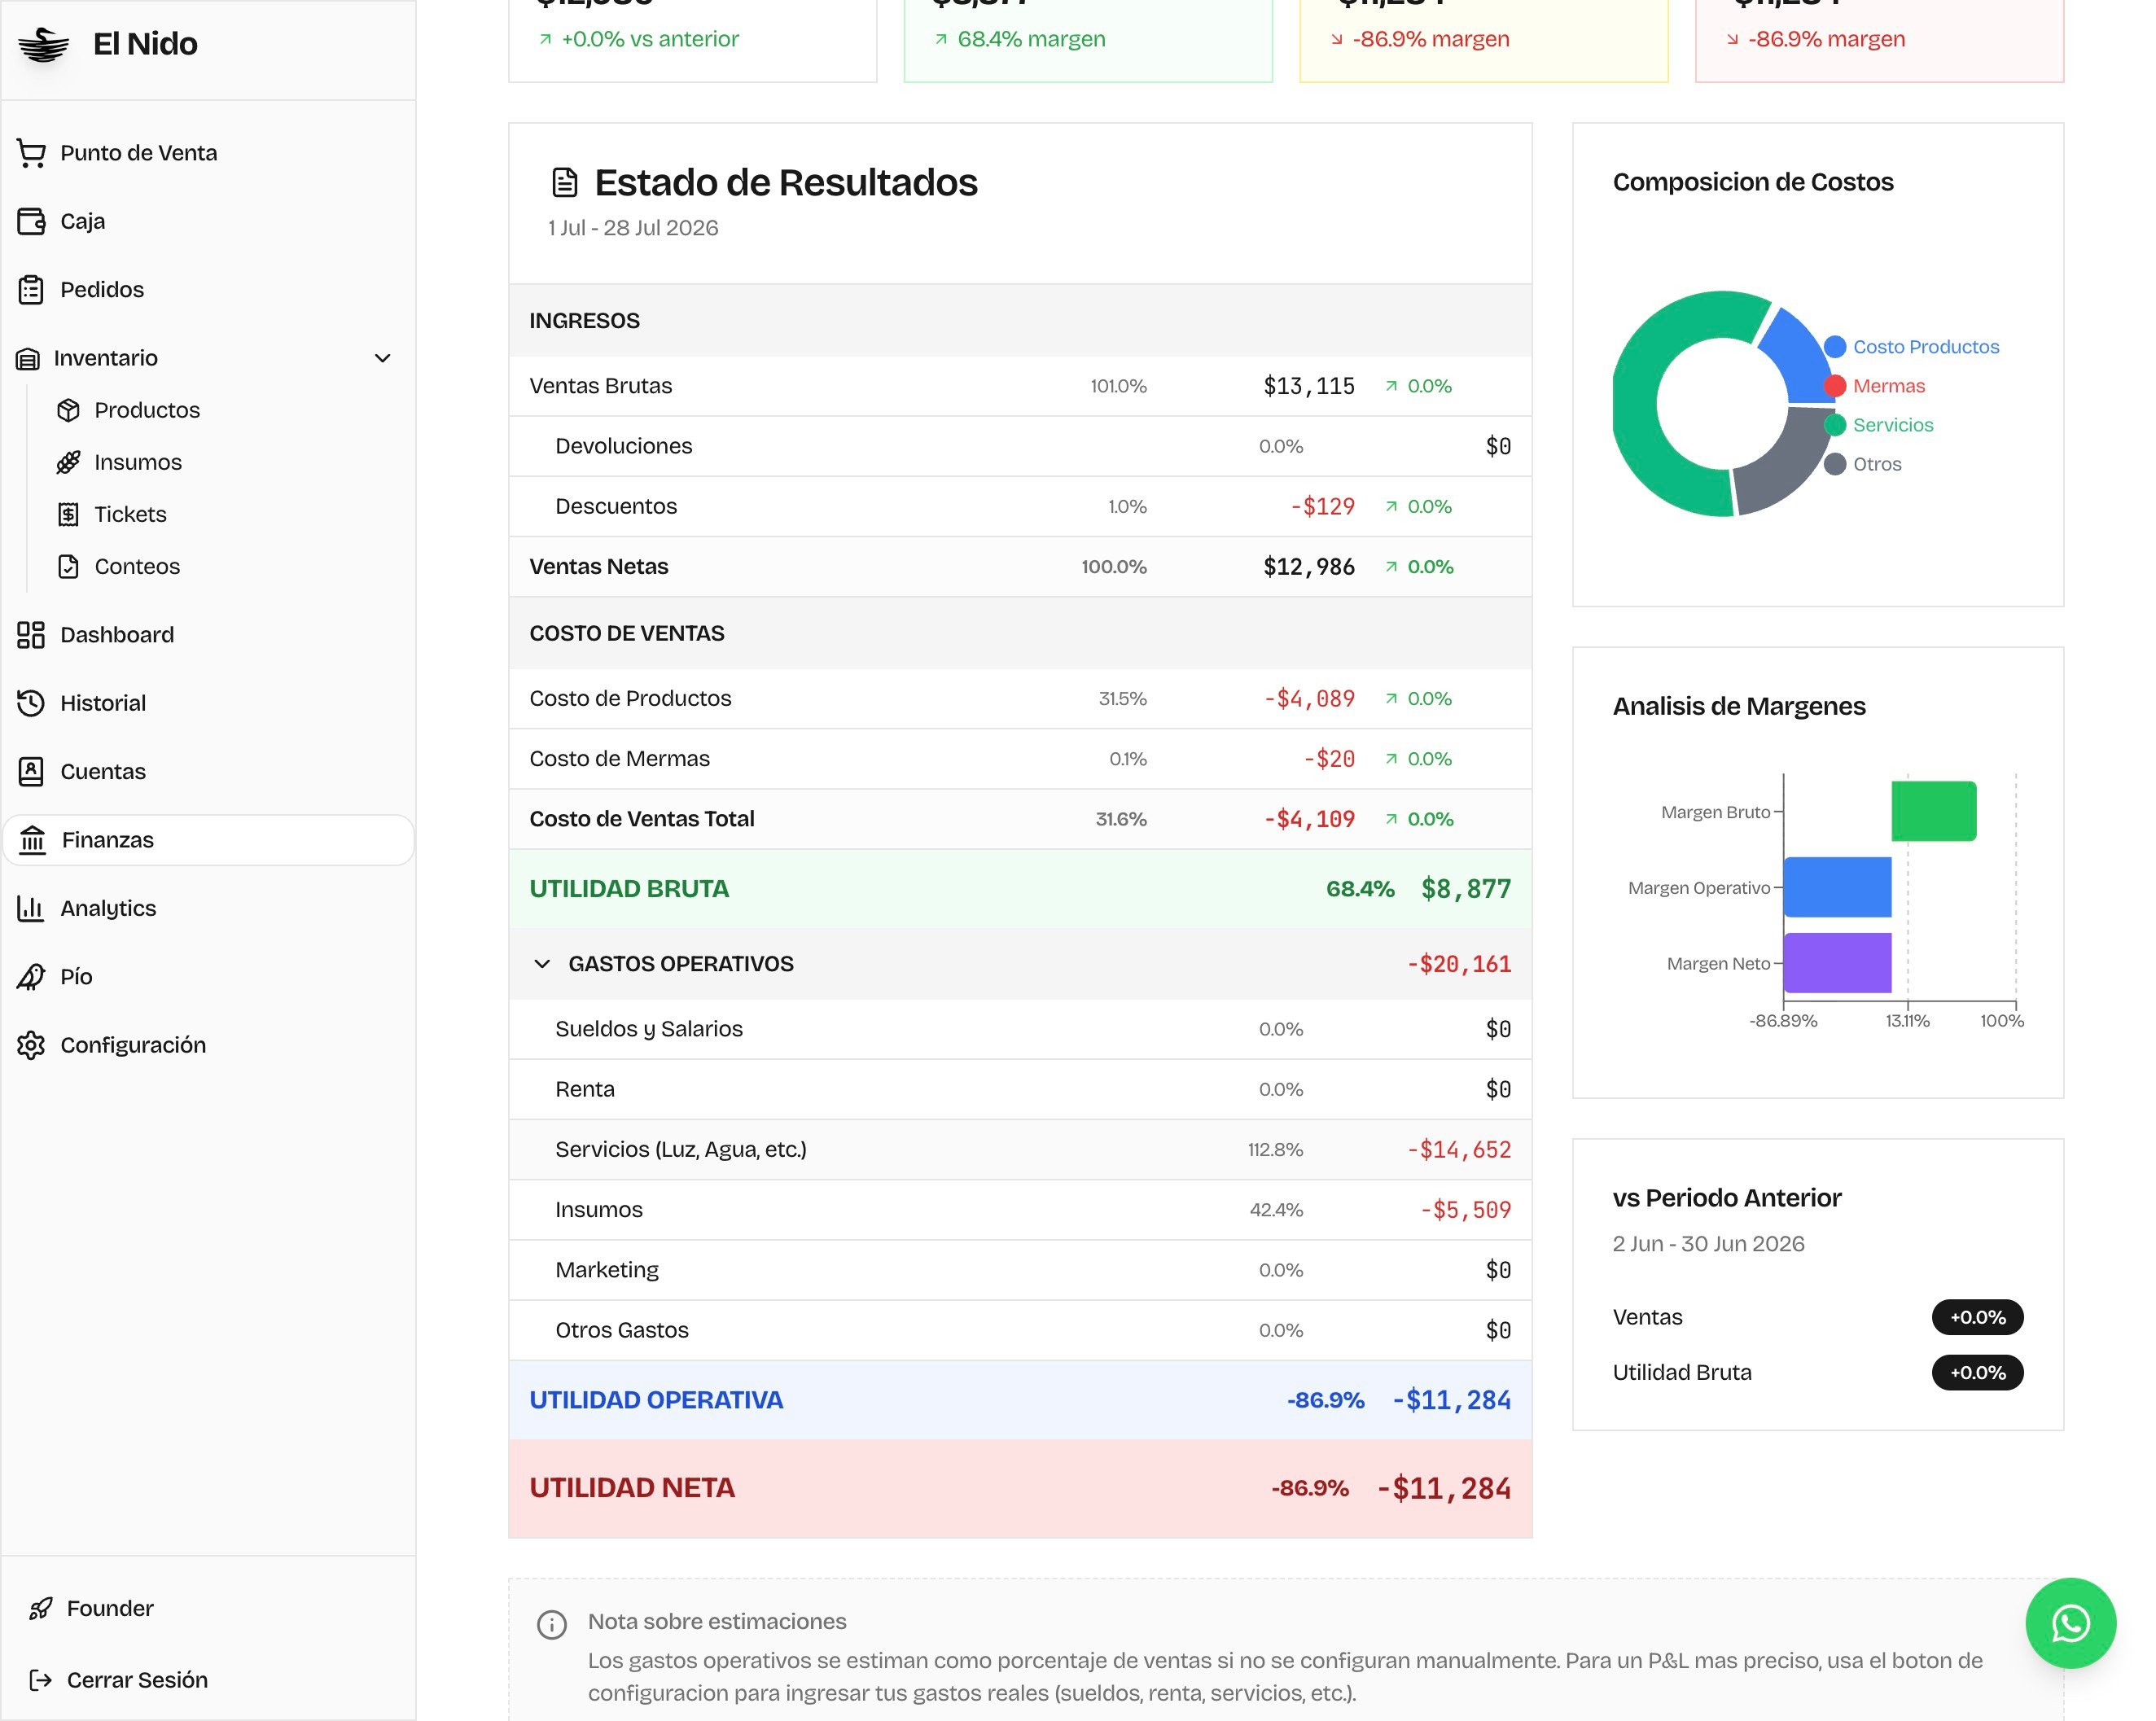Click the info icon beside Nota sobre estimaciones
This screenshot has width=2156, height=1721.
click(x=552, y=1624)
